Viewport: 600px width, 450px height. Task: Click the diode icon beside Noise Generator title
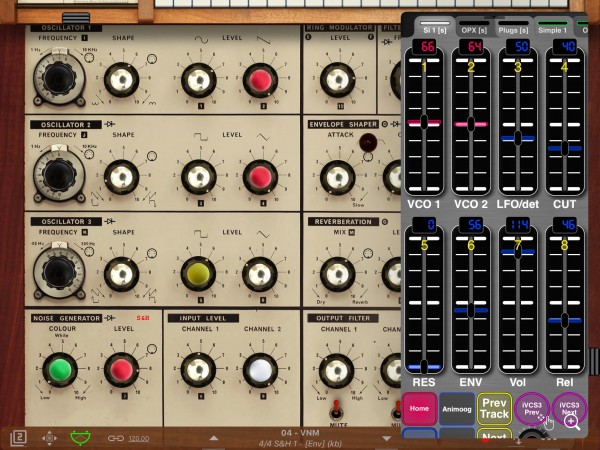(x=110, y=318)
